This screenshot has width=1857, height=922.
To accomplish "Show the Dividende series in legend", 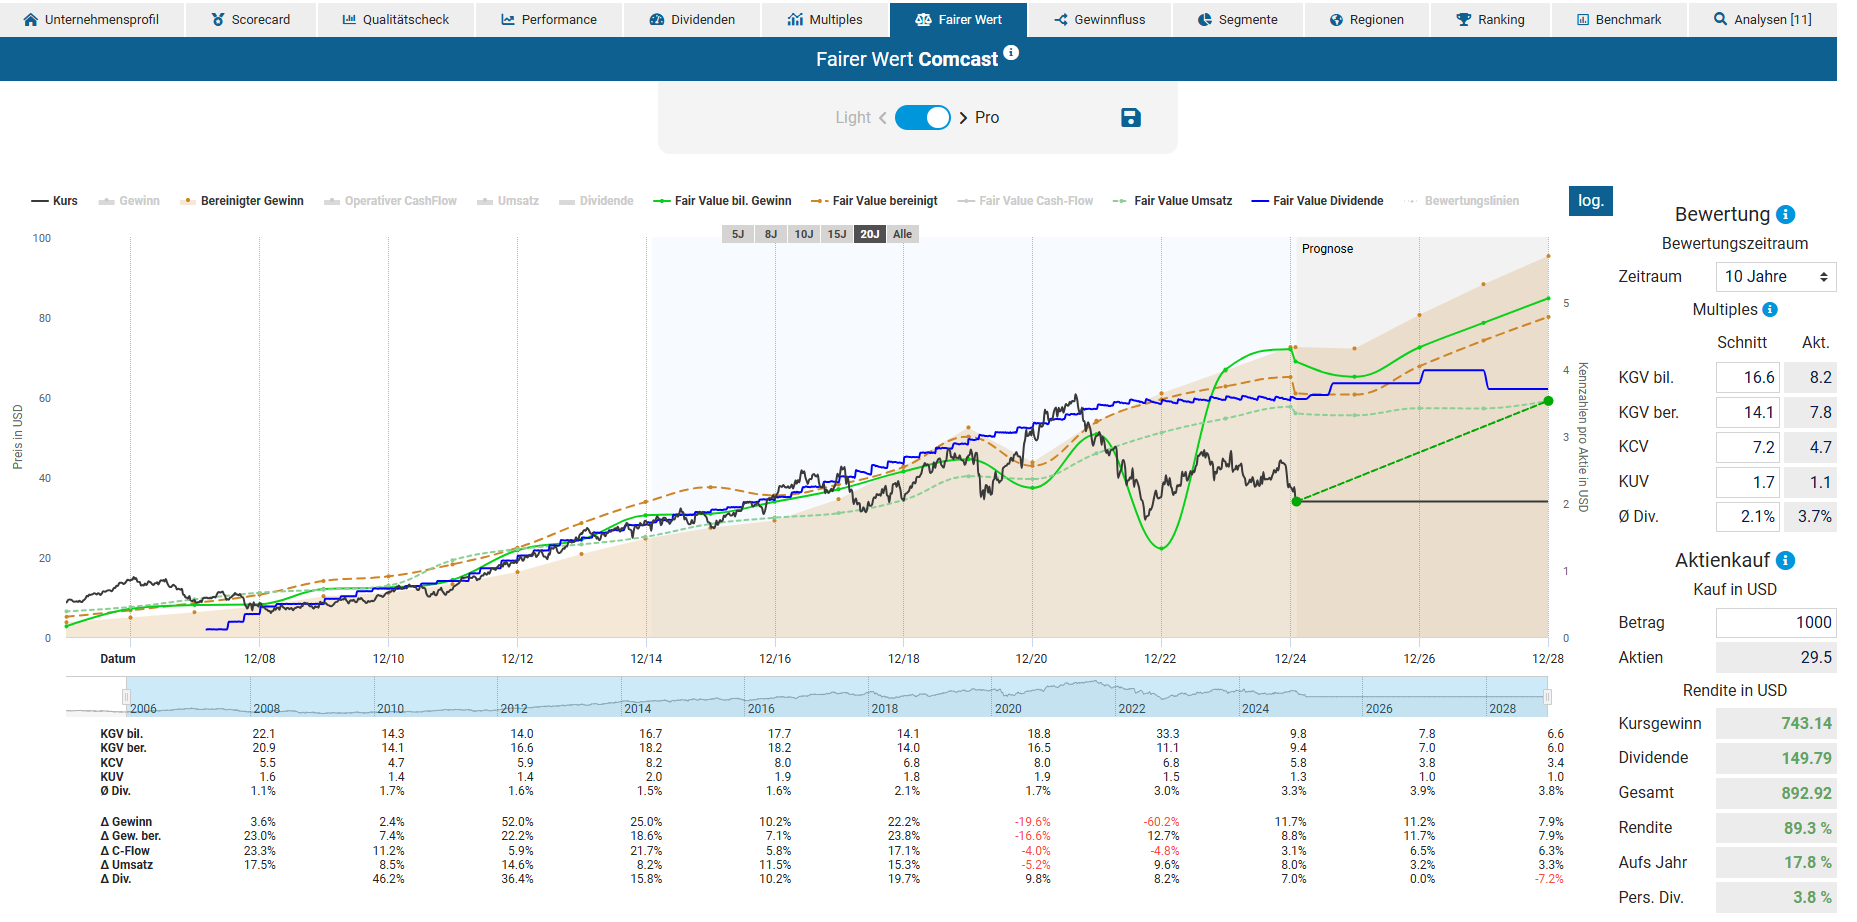I will (596, 201).
